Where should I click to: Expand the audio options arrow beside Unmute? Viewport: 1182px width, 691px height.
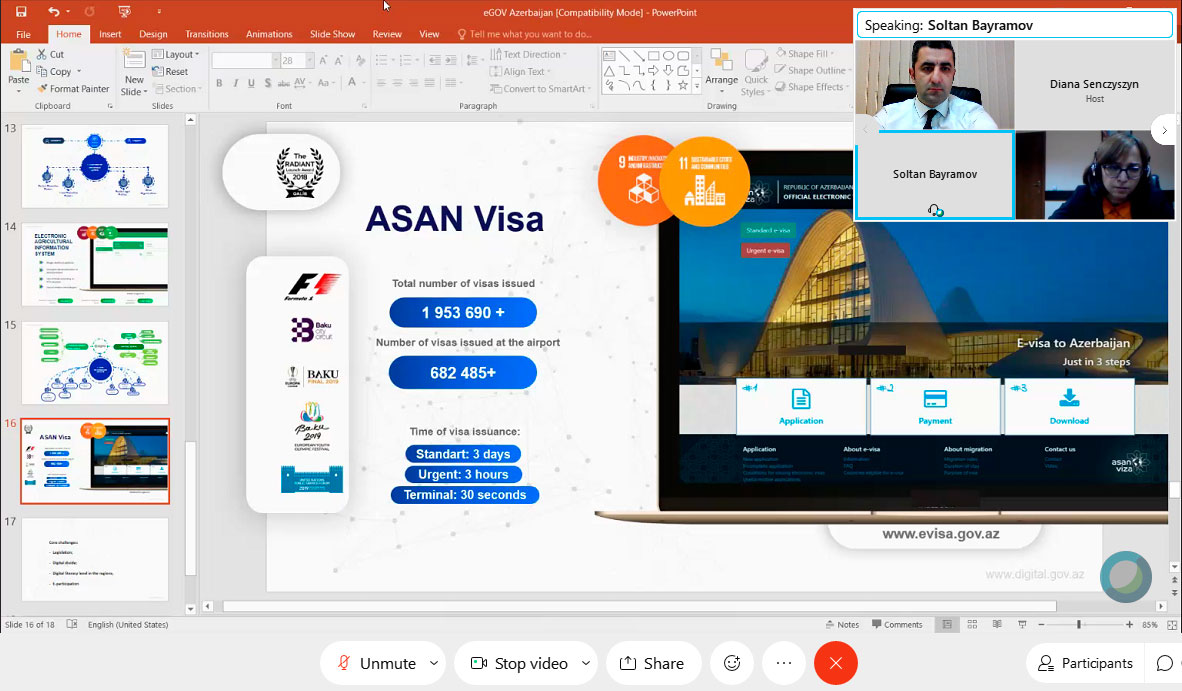(434, 663)
